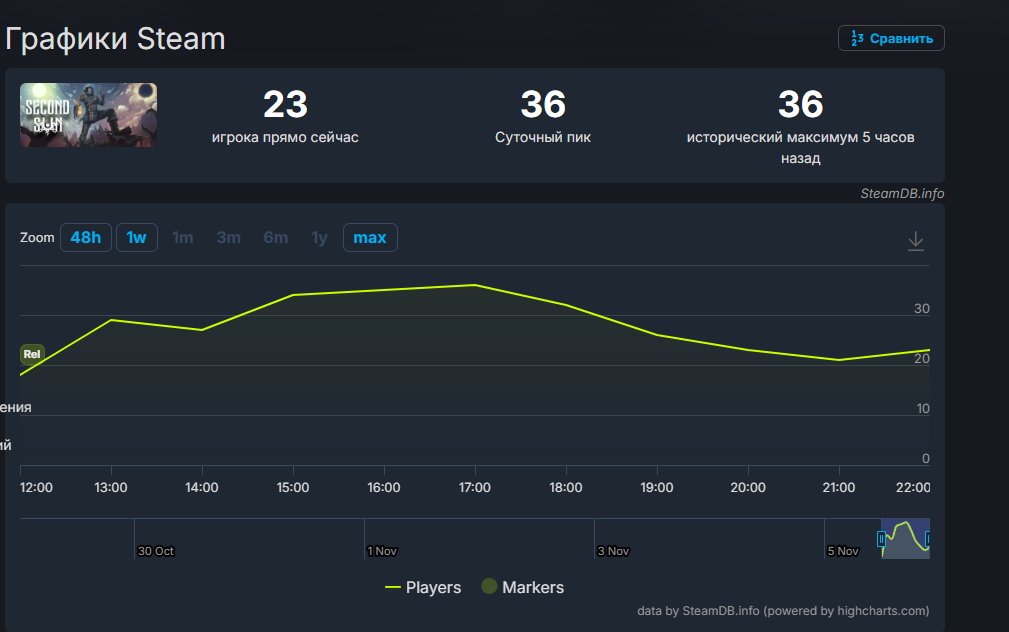Screen dimensions: 1009x632
Task: Click the исторический максимум label
Action: click(801, 147)
